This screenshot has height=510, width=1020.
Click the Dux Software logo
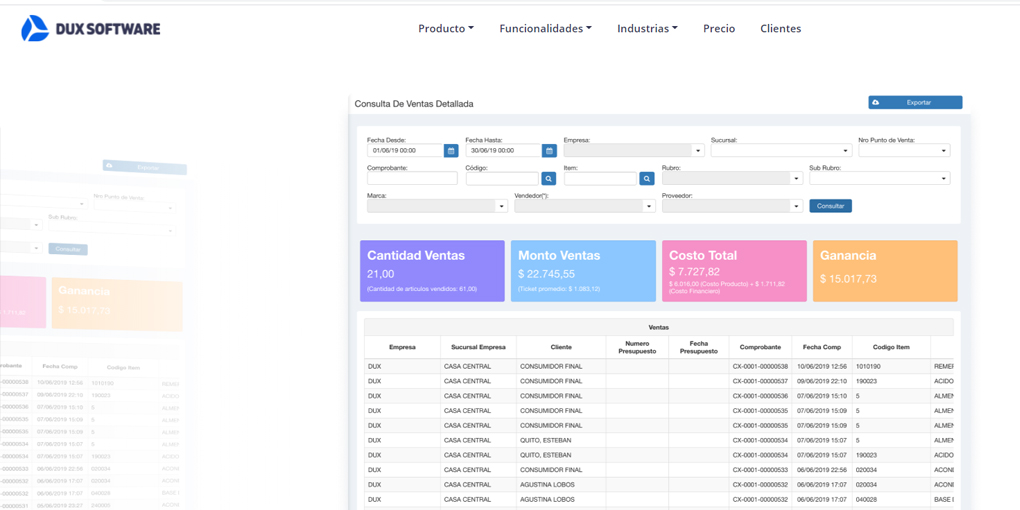[90, 29]
